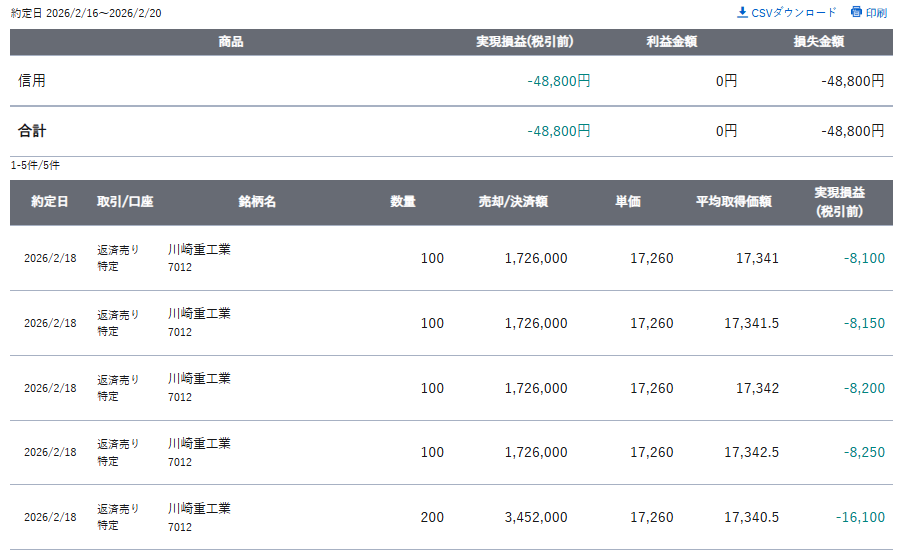The image size is (899, 558).
Task: Click the -16,100 realized loss value
Action: click(x=860, y=517)
